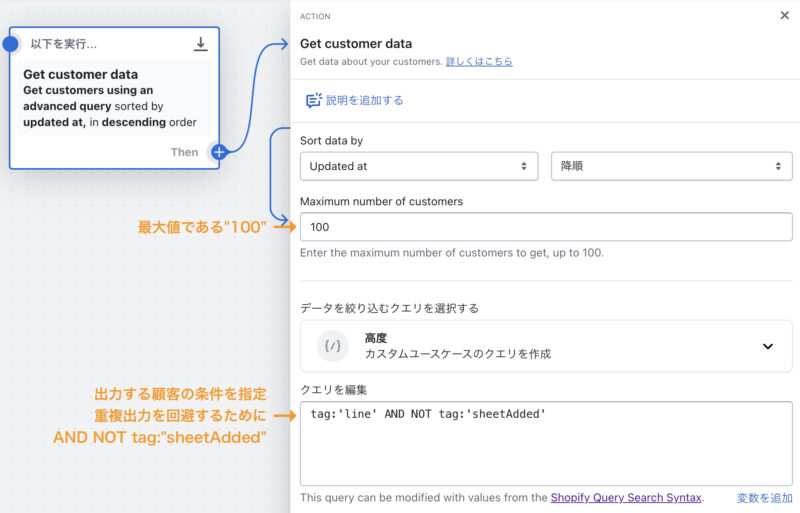Screen dimensions: 800x513
Task: Click 変数を追加 link
Action: pos(764,498)
